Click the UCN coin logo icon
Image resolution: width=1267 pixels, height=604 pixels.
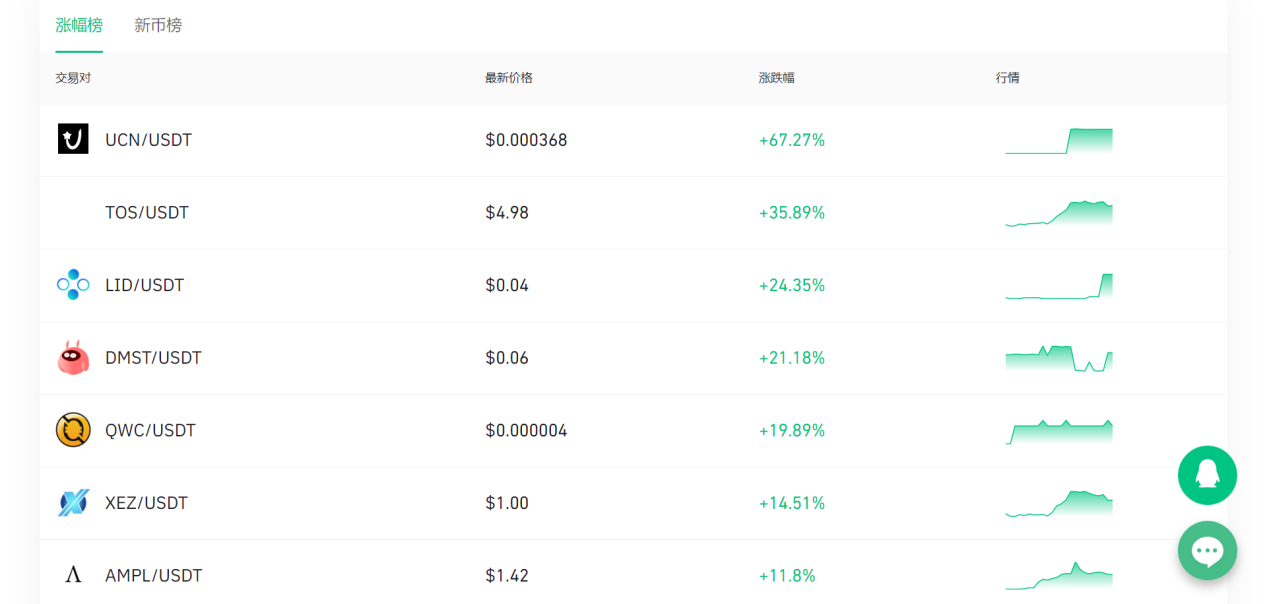point(73,139)
